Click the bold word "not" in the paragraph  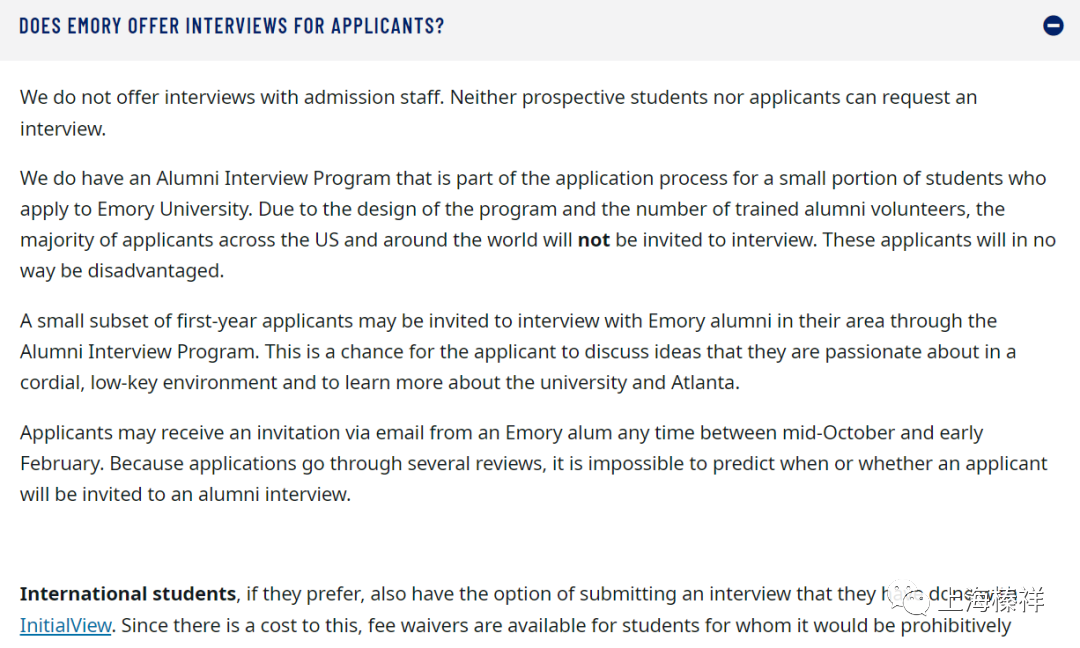coord(594,240)
